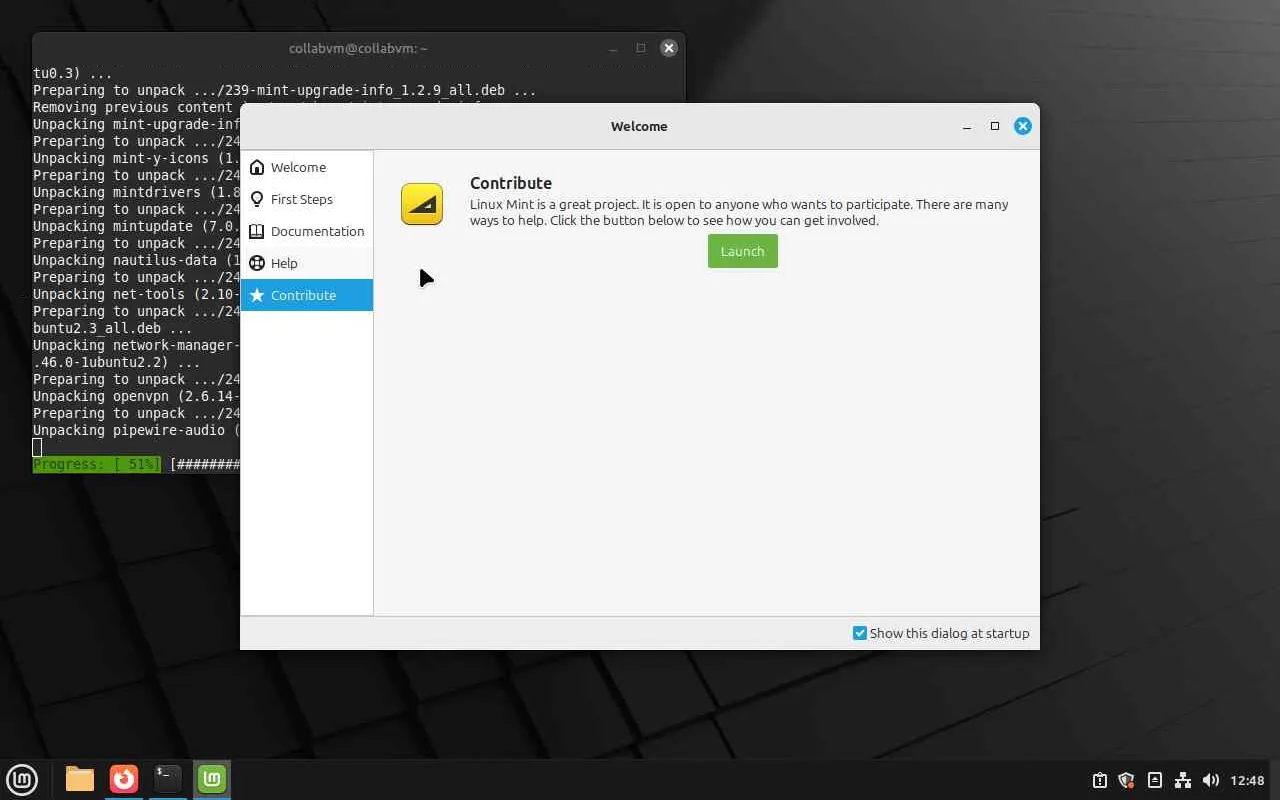Open the Linux Mint start menu
Viewport: 1280px width, 800px height.
tap(22, 779)
